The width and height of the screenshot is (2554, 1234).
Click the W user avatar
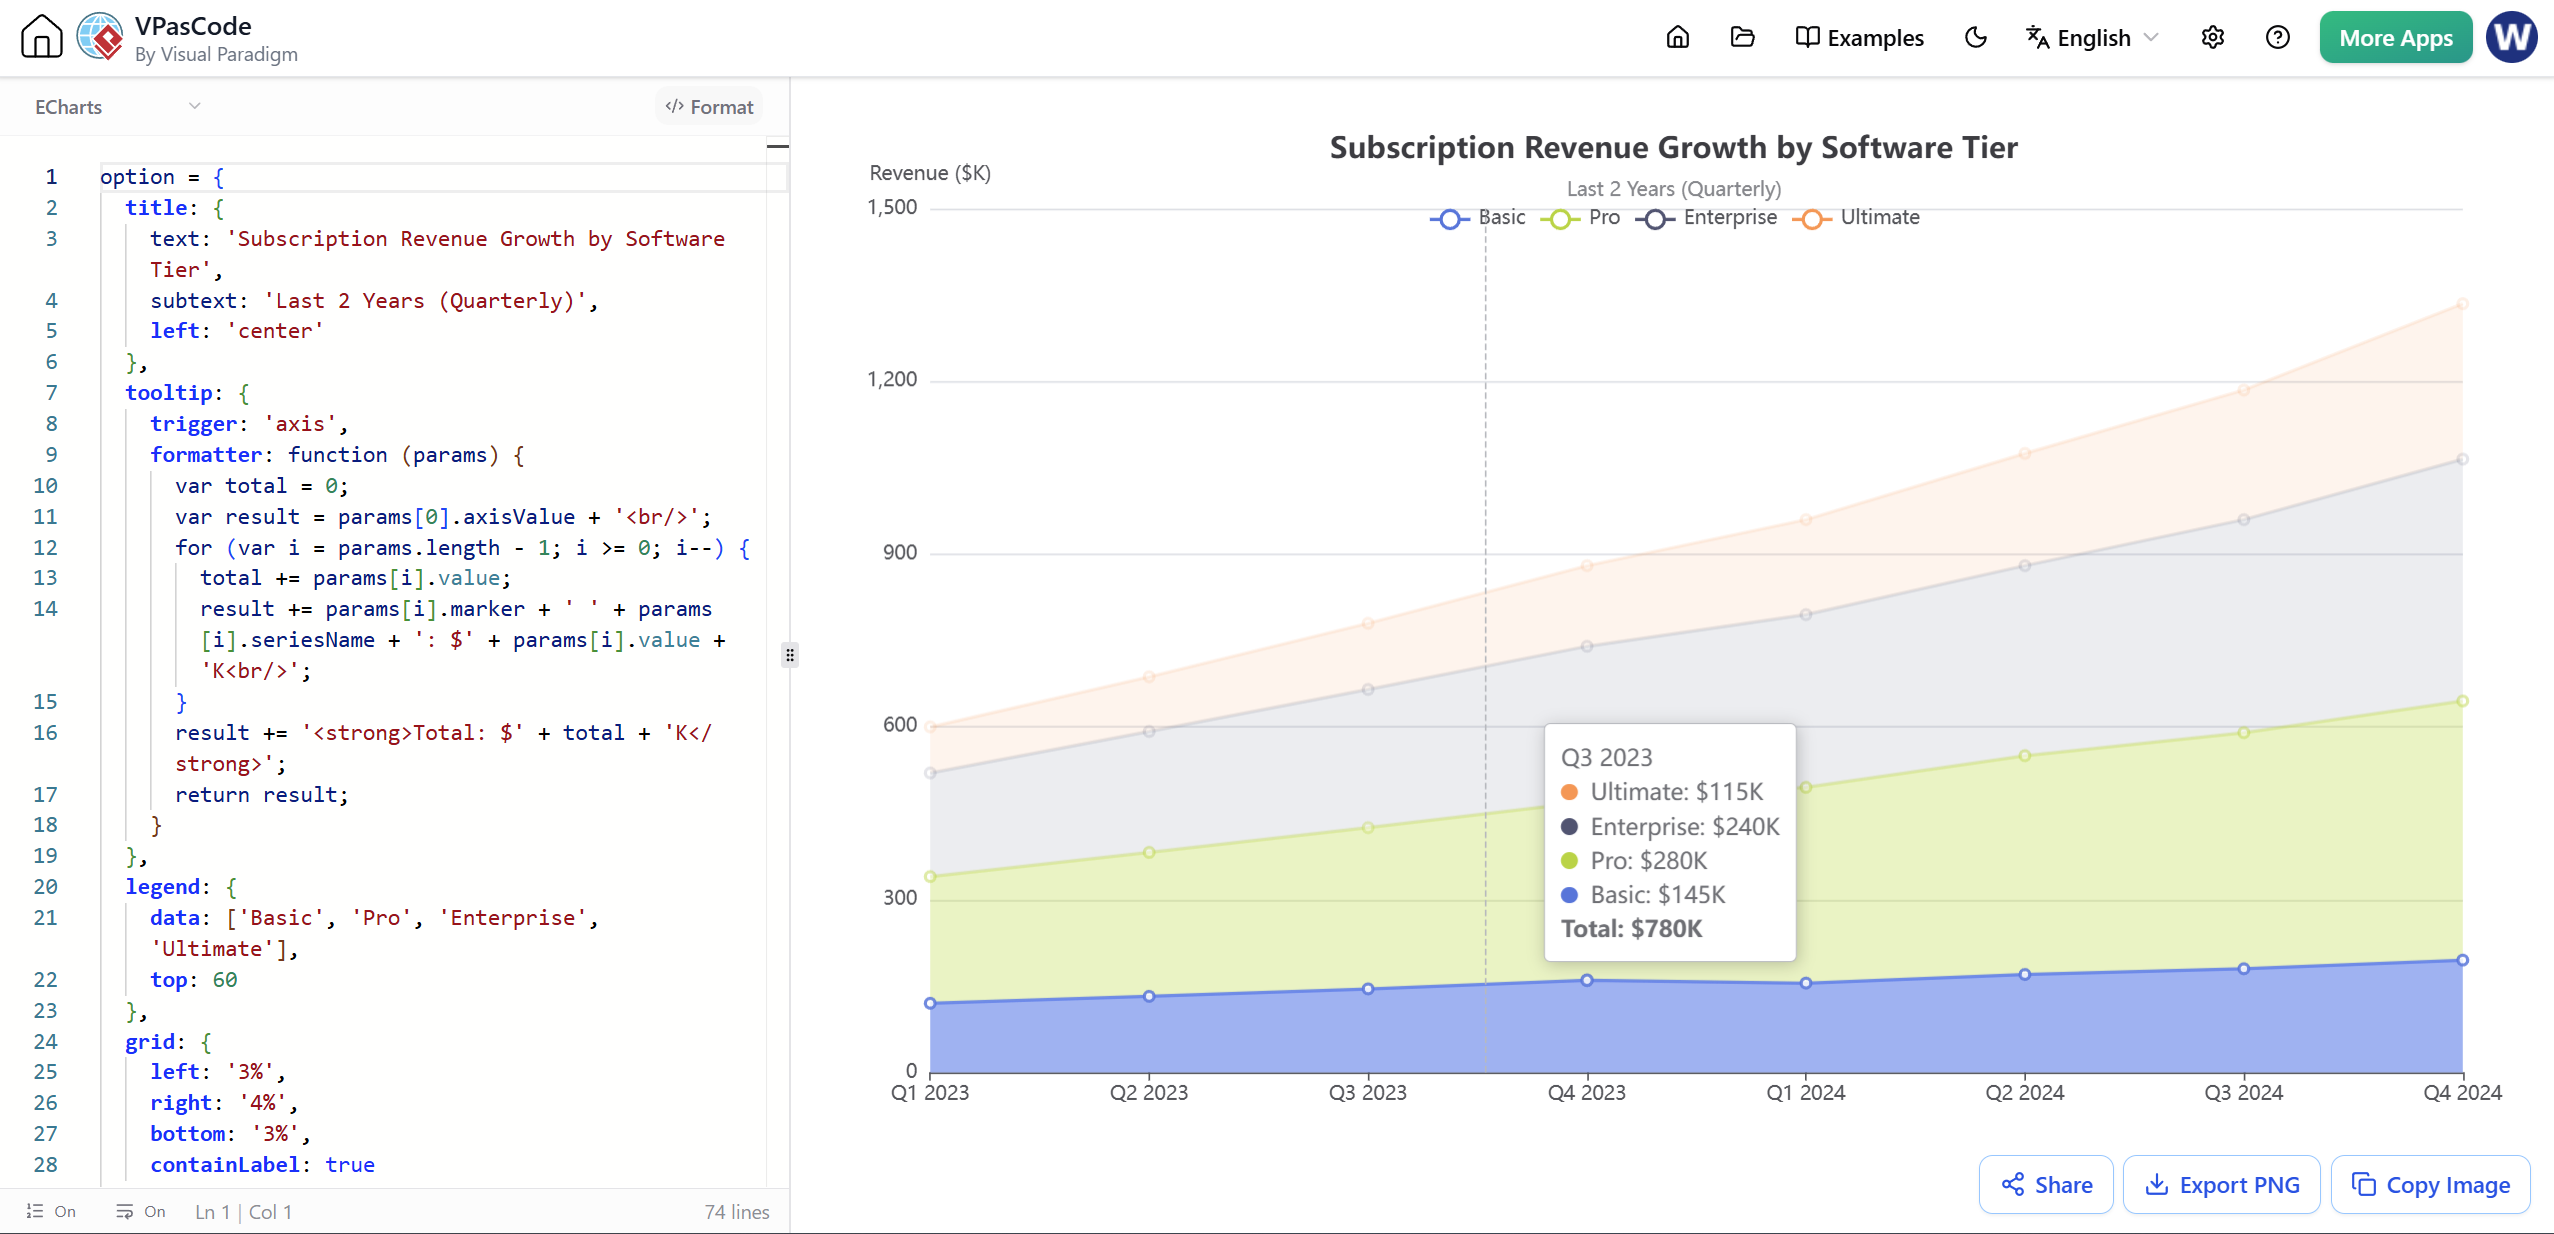[2511, 38]
